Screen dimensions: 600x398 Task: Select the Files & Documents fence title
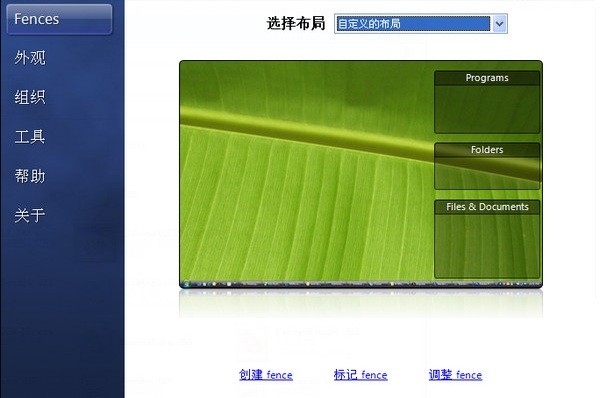(x=487, y=207)
